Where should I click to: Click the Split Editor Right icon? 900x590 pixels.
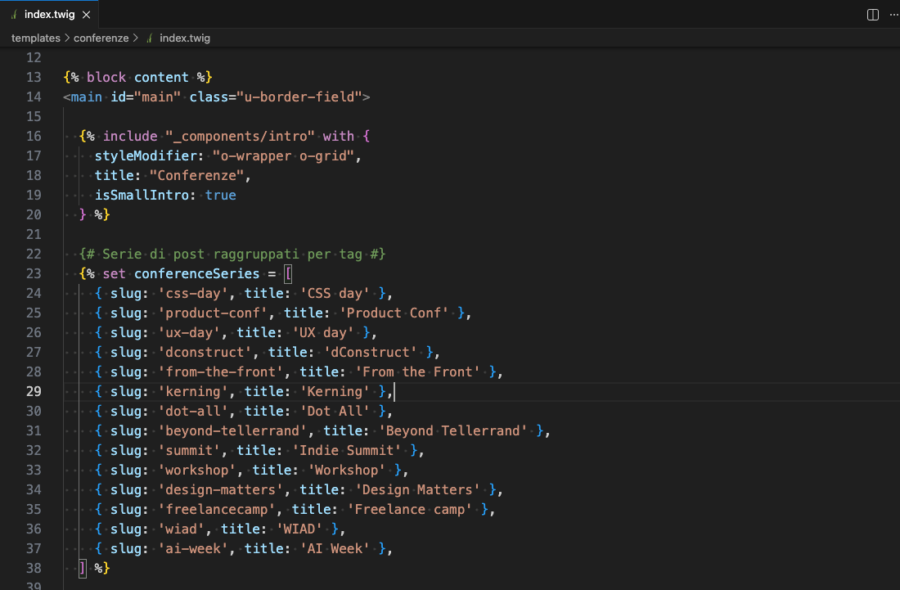pos(872,15)
